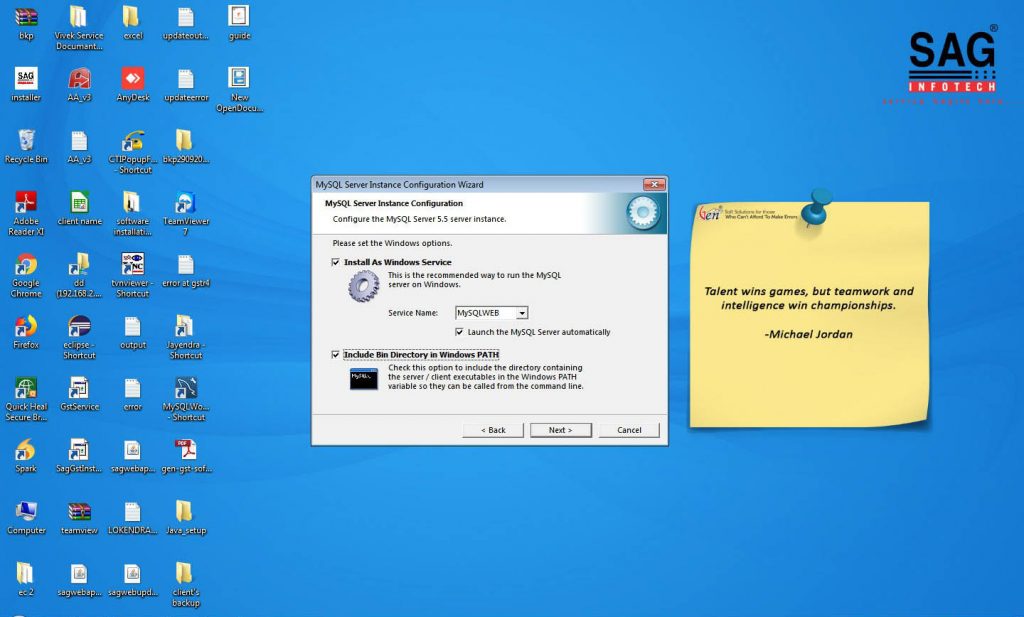
Task: Check the Install As Windows Service checkbox
Action: (x=336, y=262)
